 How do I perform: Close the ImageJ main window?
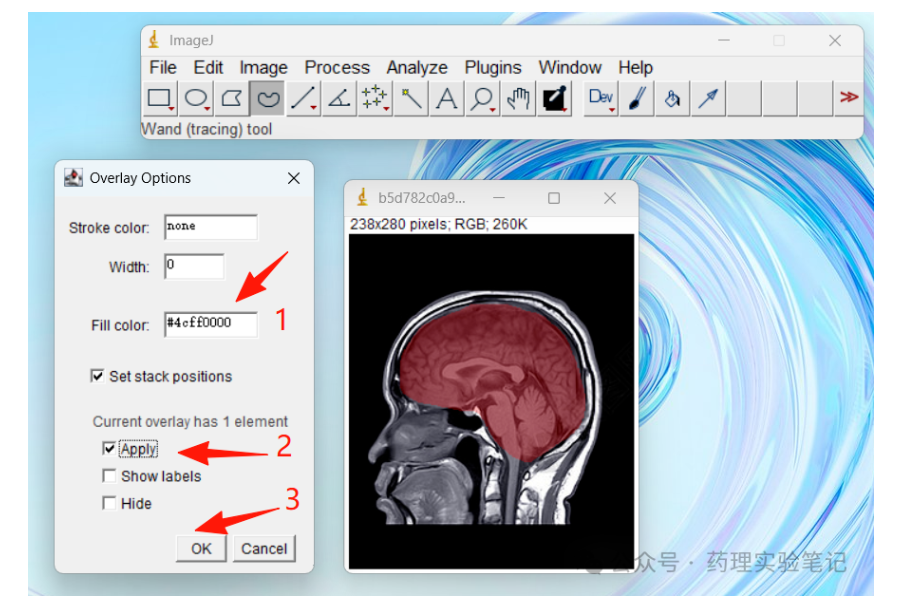(x=835, y=40)
